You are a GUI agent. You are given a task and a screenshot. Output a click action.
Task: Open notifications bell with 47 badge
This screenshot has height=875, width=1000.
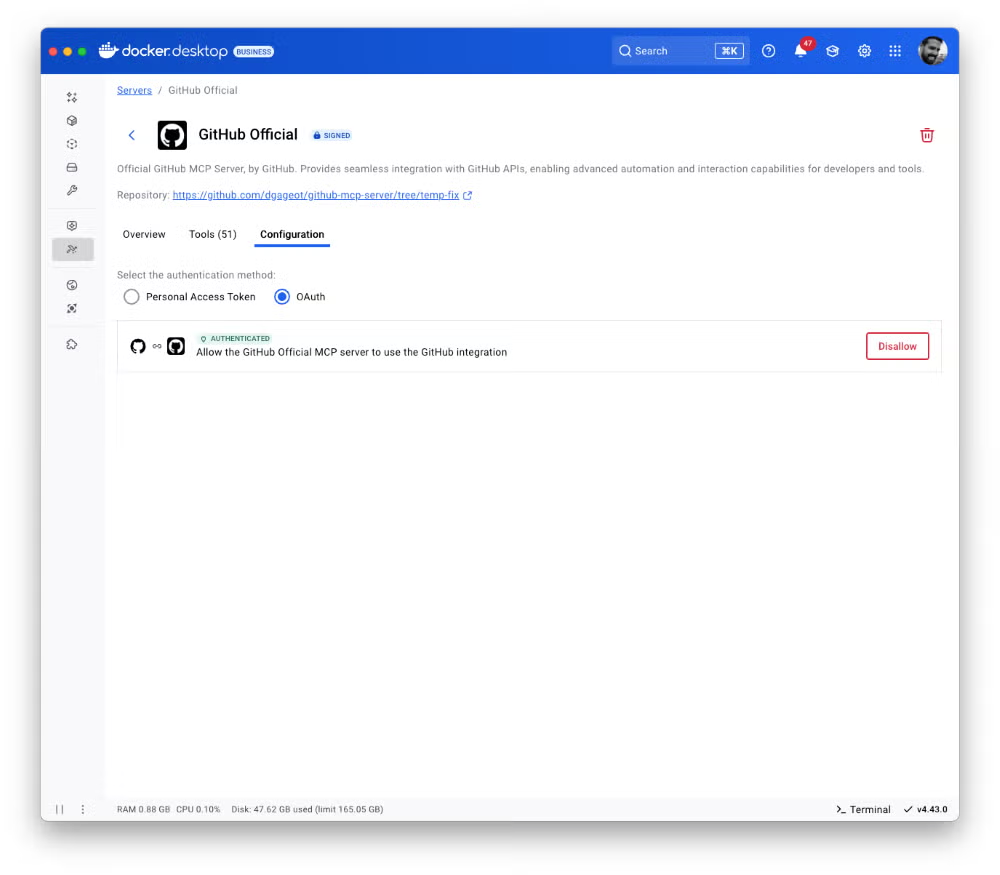[x=802, y=50]
